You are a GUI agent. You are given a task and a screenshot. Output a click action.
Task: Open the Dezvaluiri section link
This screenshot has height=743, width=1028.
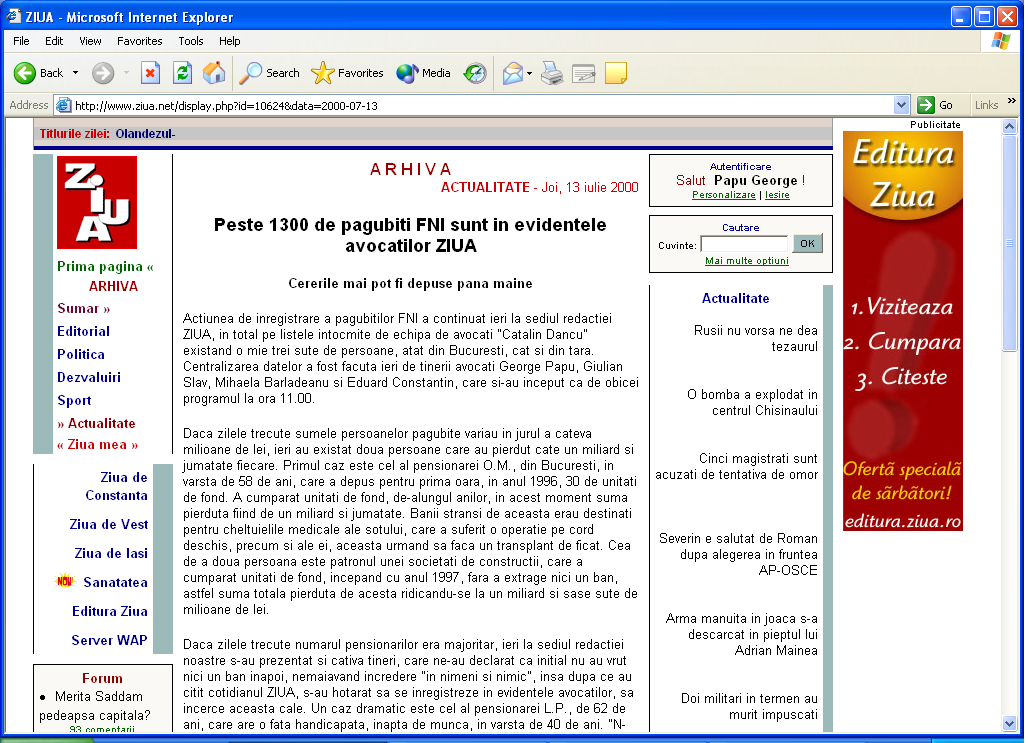(x=89, y=377)
